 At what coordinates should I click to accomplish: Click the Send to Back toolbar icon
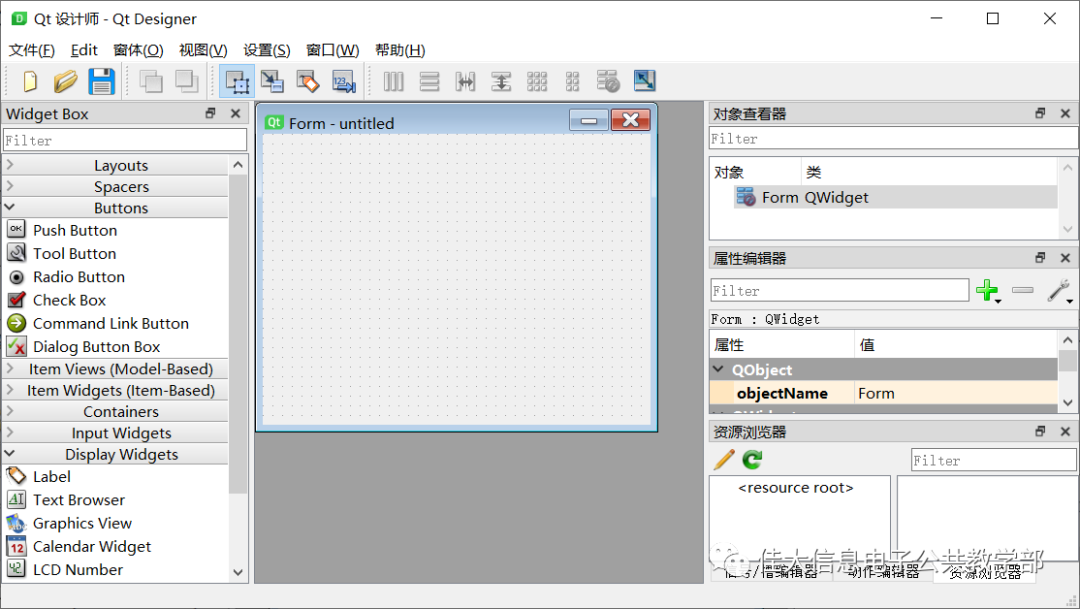point(151,81)
